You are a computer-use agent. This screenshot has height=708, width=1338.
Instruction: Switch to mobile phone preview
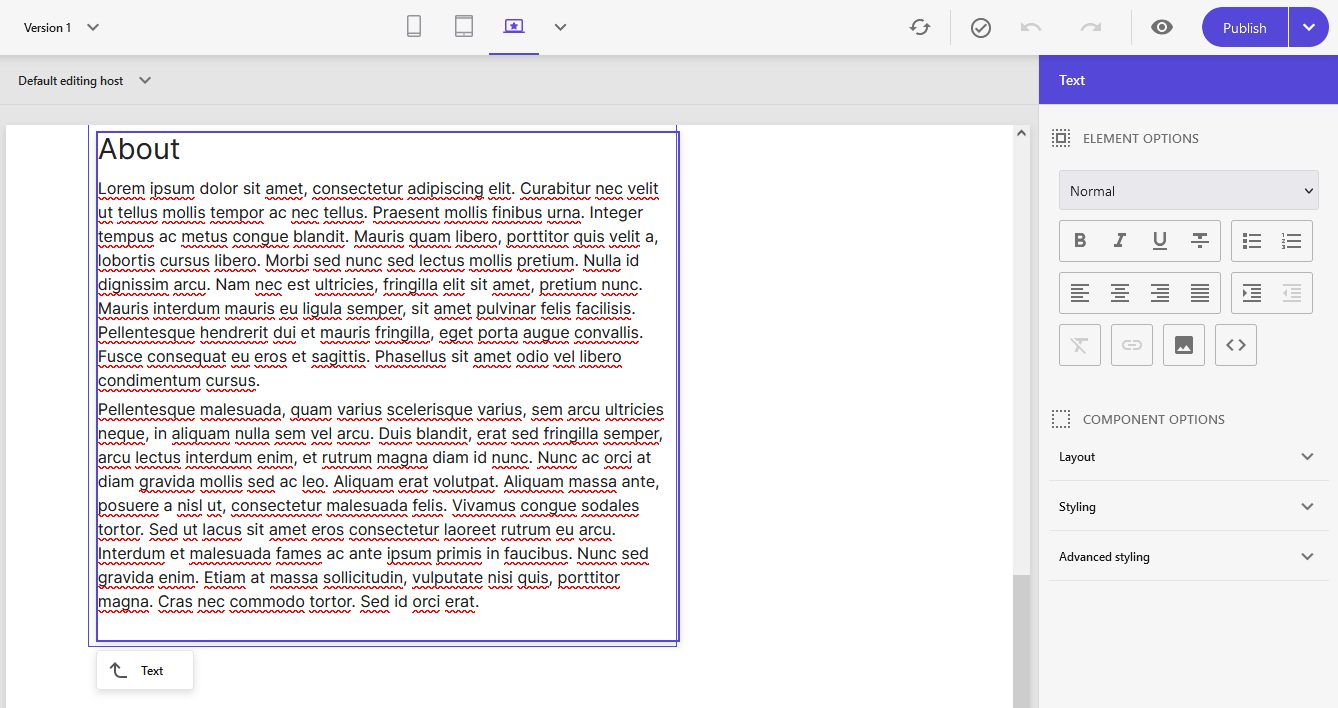(x=414, y=27)
